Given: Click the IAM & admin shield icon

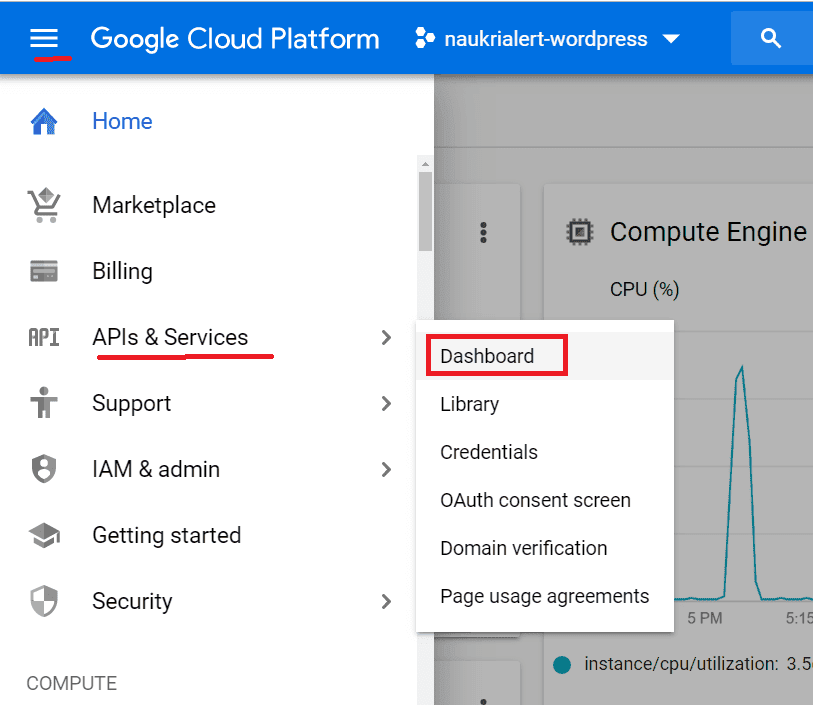Looking at the screenshot, I should tap(44, 470).
